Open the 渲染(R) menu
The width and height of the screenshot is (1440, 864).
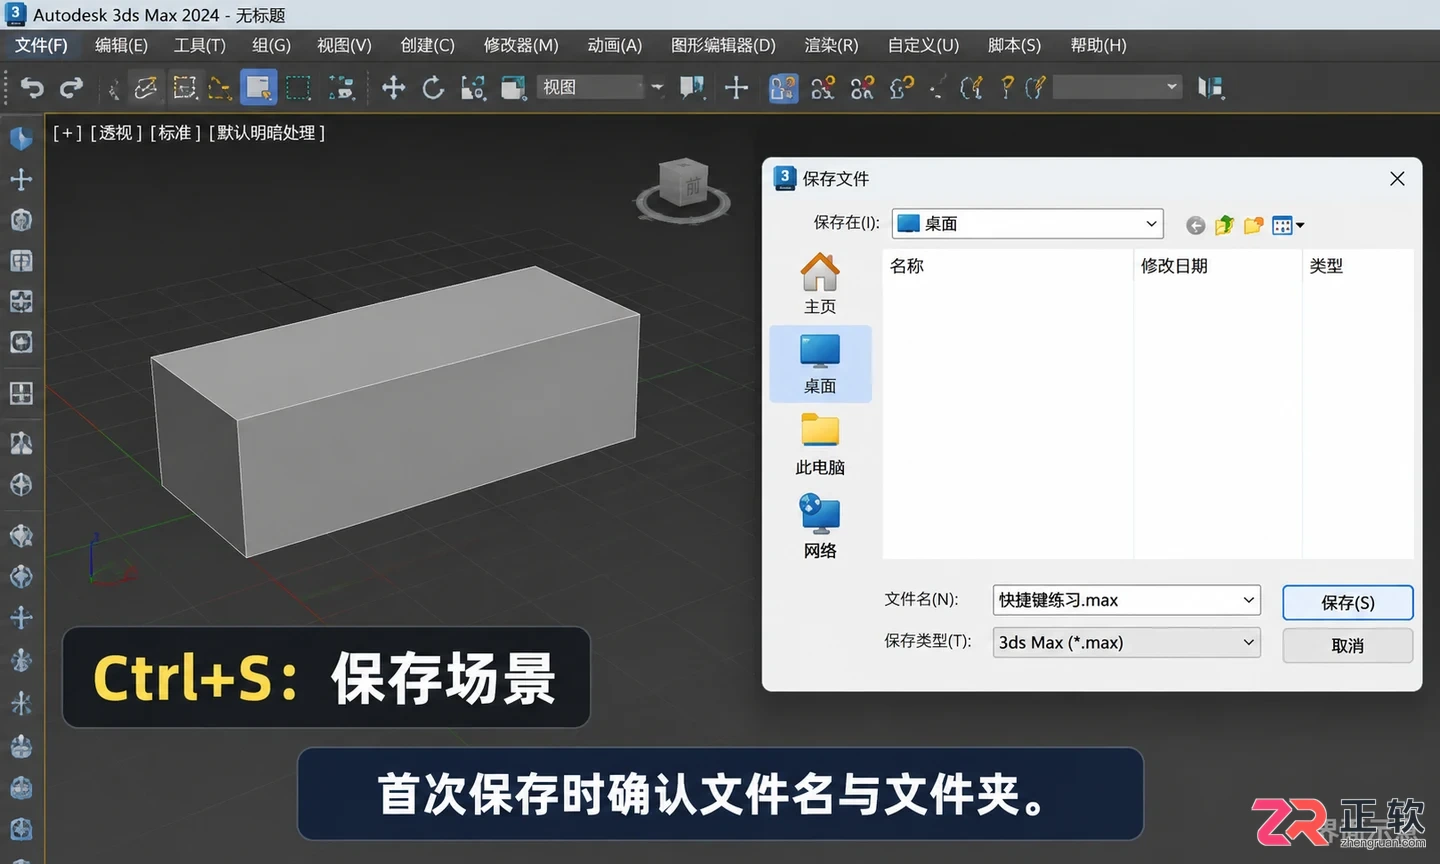pos(831,45)
